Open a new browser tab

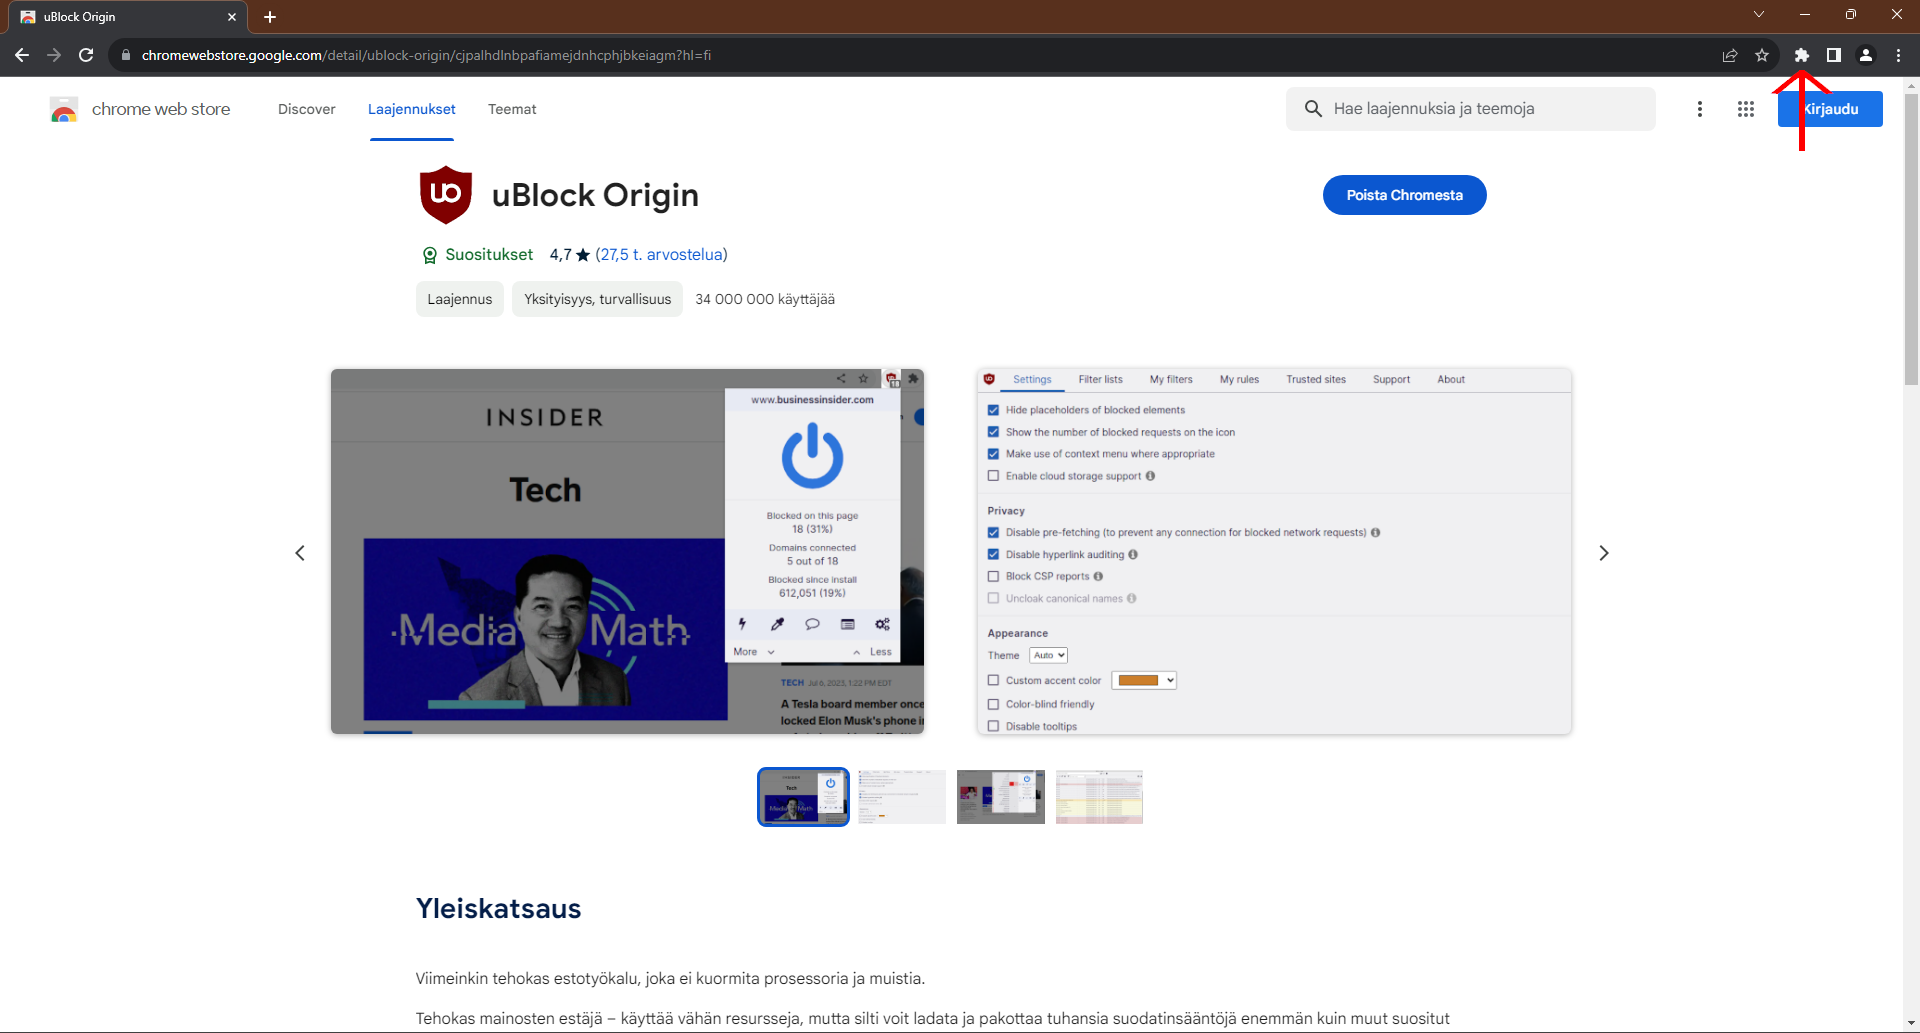(270, 17)
